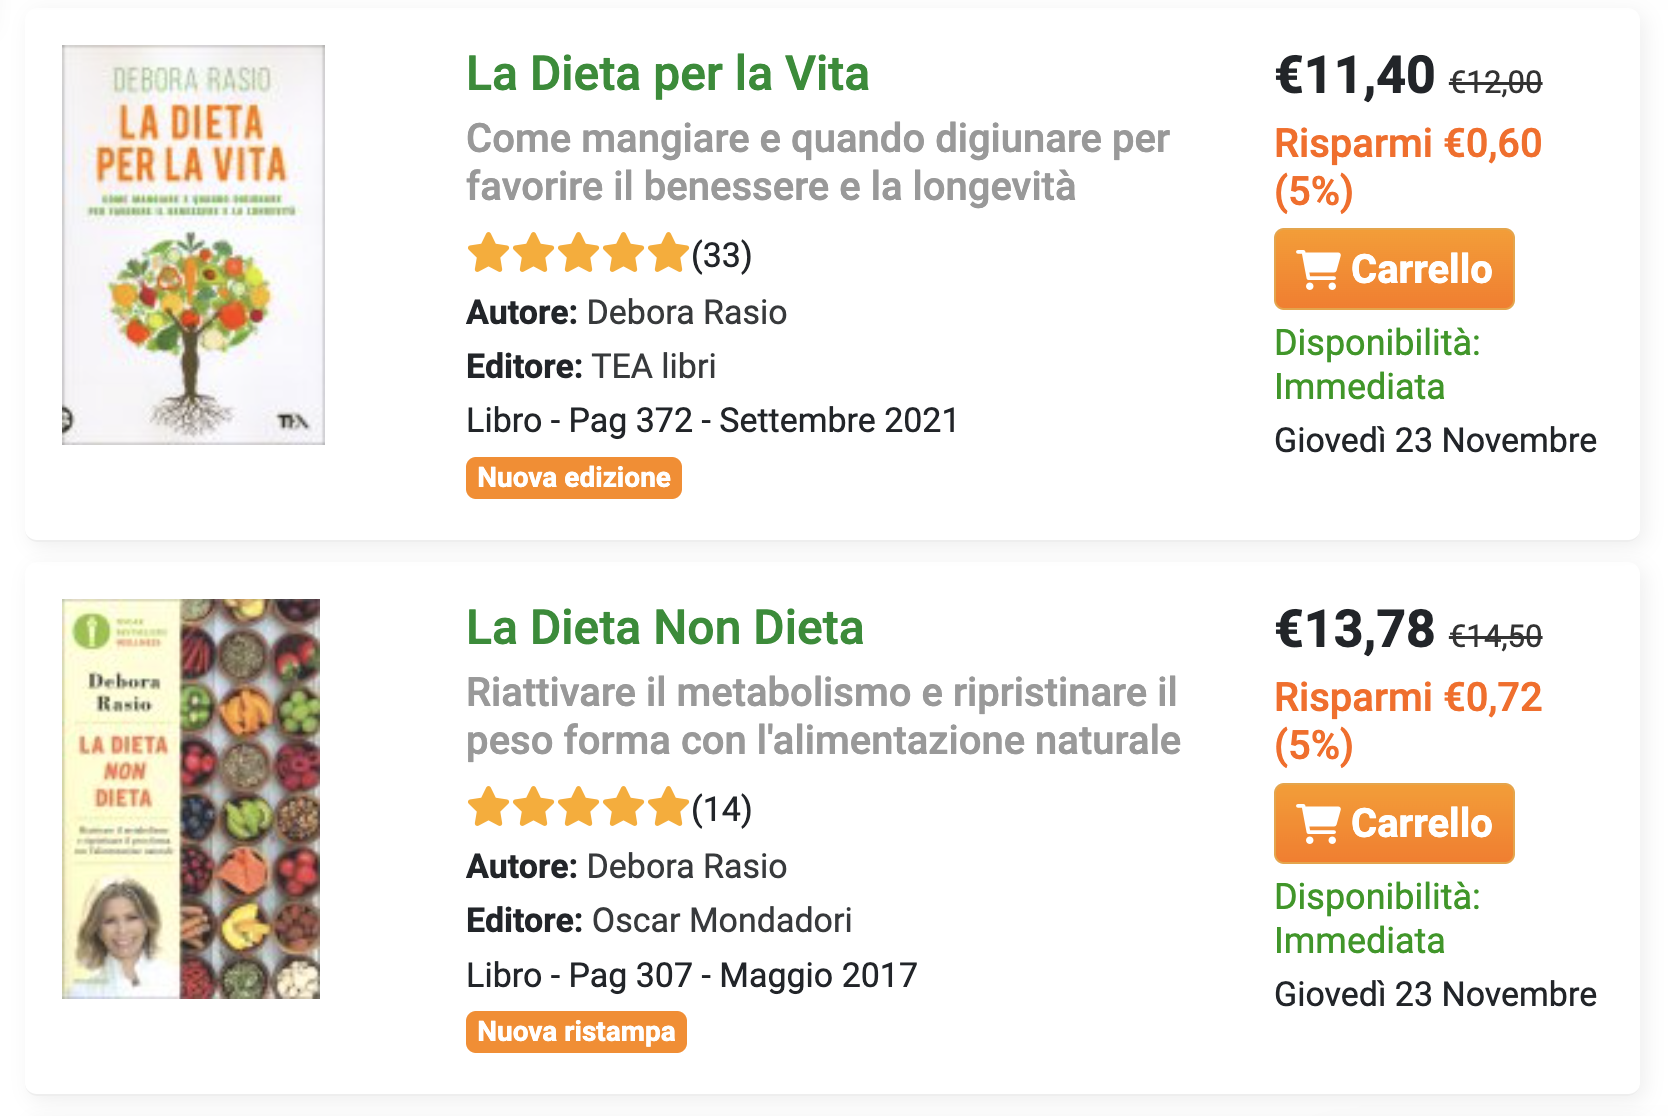The height and width of the screenshot is (1116, 1668).
Task: Click the Oscar Mondadori publisher name
Action: click(721, 920)
